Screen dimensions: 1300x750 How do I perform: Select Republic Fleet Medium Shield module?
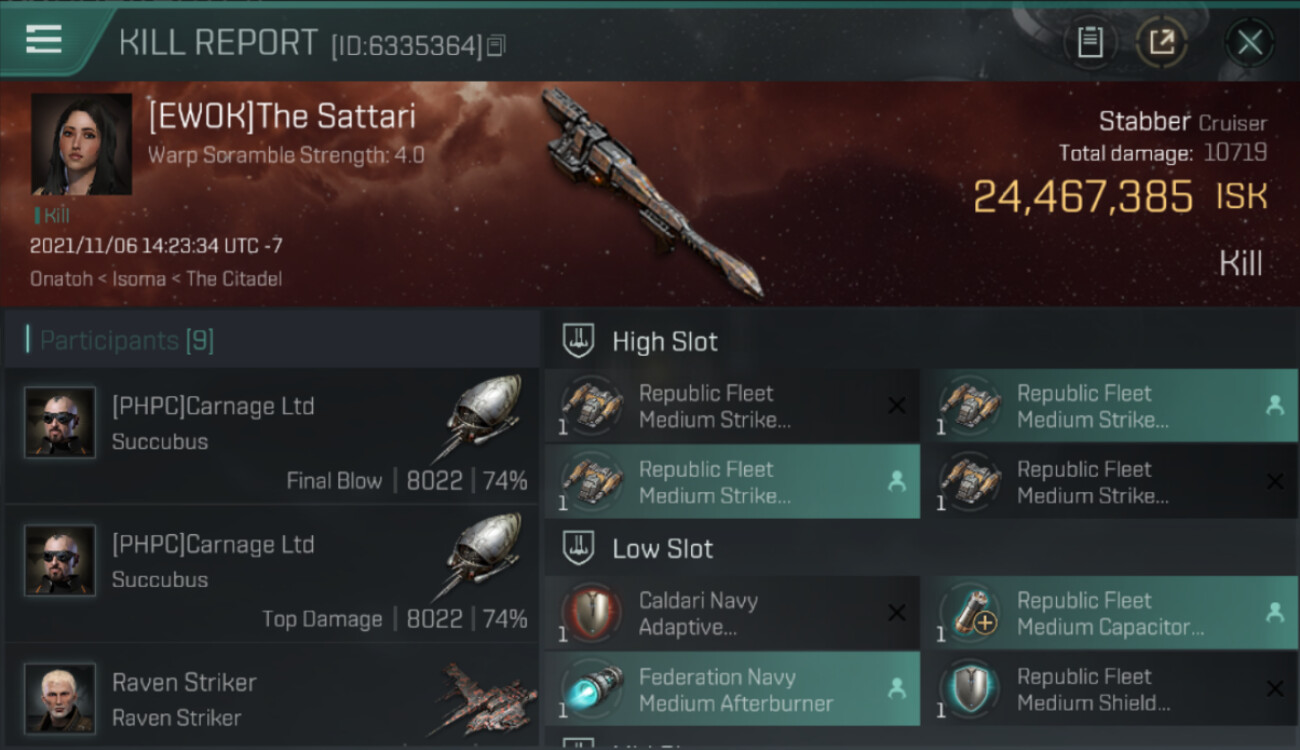tap(1110, 689)
